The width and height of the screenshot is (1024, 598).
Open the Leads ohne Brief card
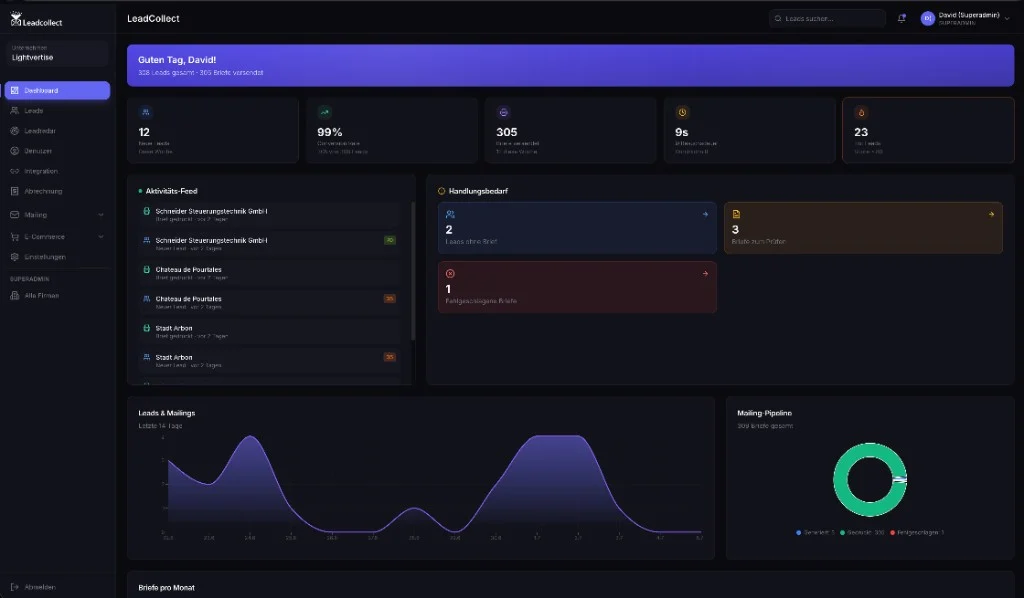(577, 228)
